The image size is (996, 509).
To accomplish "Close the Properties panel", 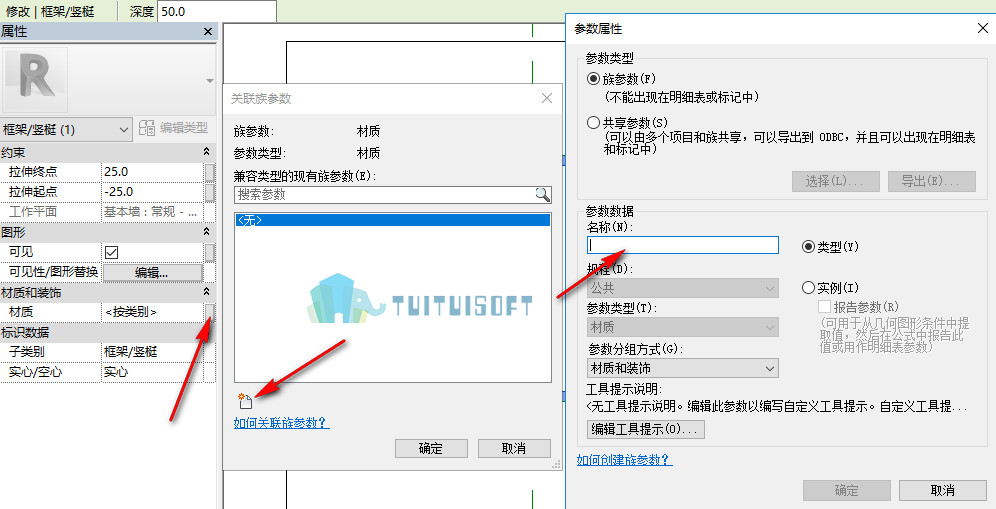I will (208, 32).
